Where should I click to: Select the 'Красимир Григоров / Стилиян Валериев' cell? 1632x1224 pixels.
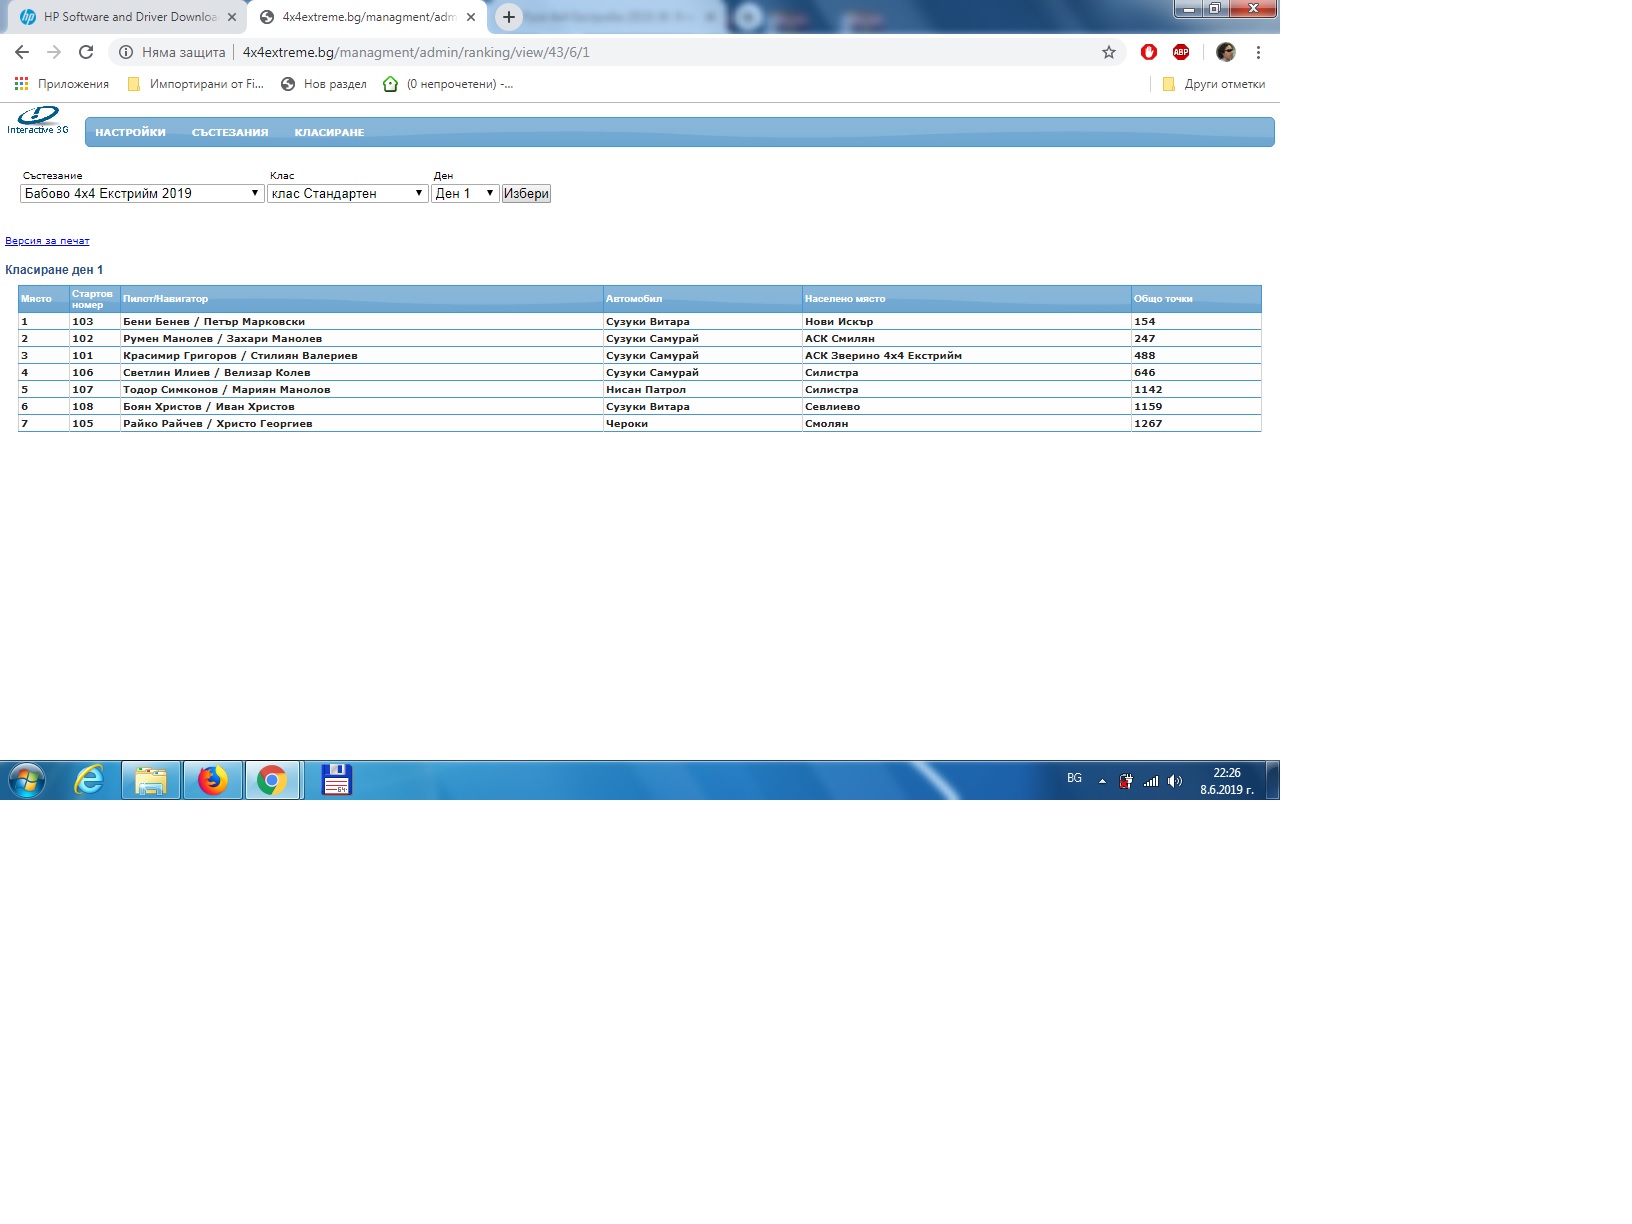[361, 356]
